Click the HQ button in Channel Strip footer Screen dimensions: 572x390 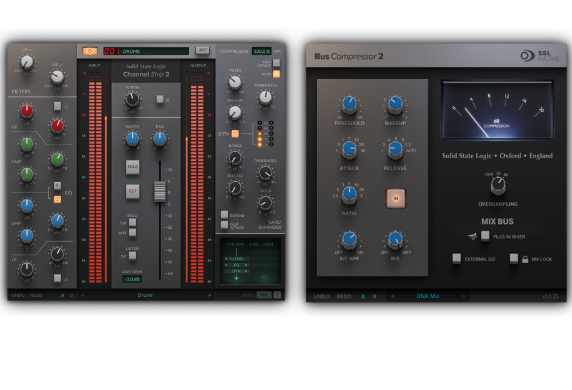coord(264,295)
